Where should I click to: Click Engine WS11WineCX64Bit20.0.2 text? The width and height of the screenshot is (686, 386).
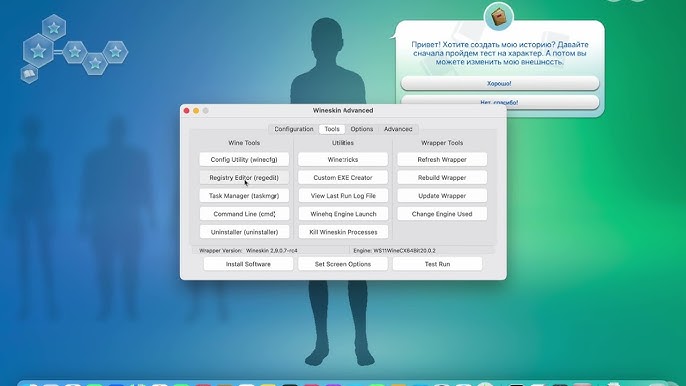394,251
